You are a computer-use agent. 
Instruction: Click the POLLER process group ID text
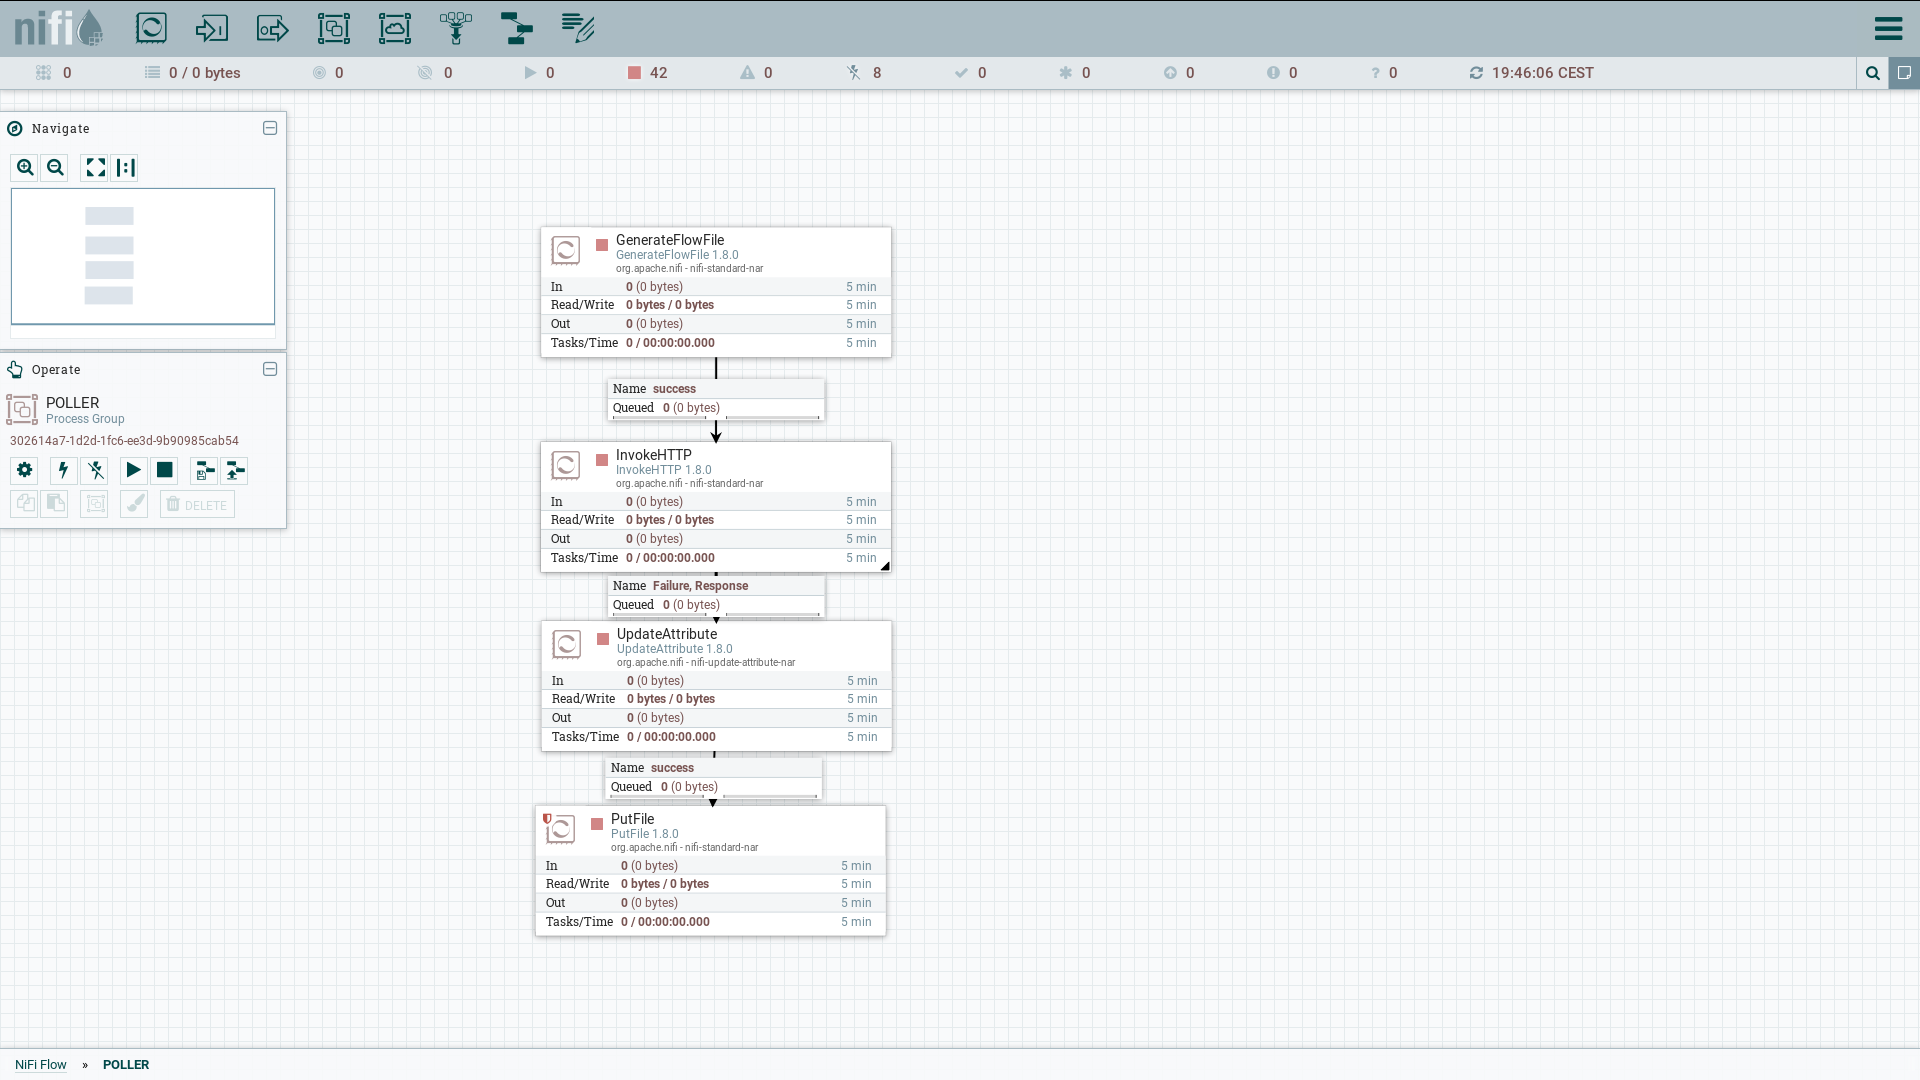click(x=124, y=441)
